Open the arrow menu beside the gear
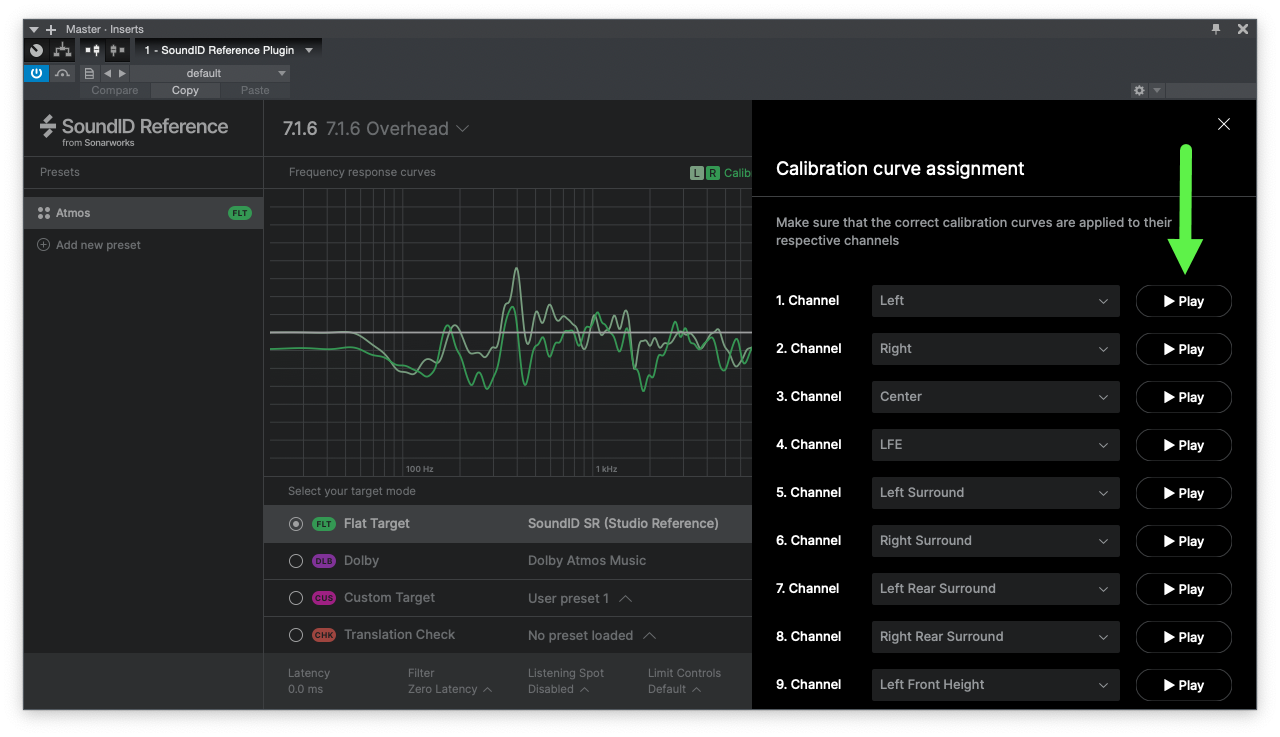1280x737 pixels. (x=1157, y=90)
